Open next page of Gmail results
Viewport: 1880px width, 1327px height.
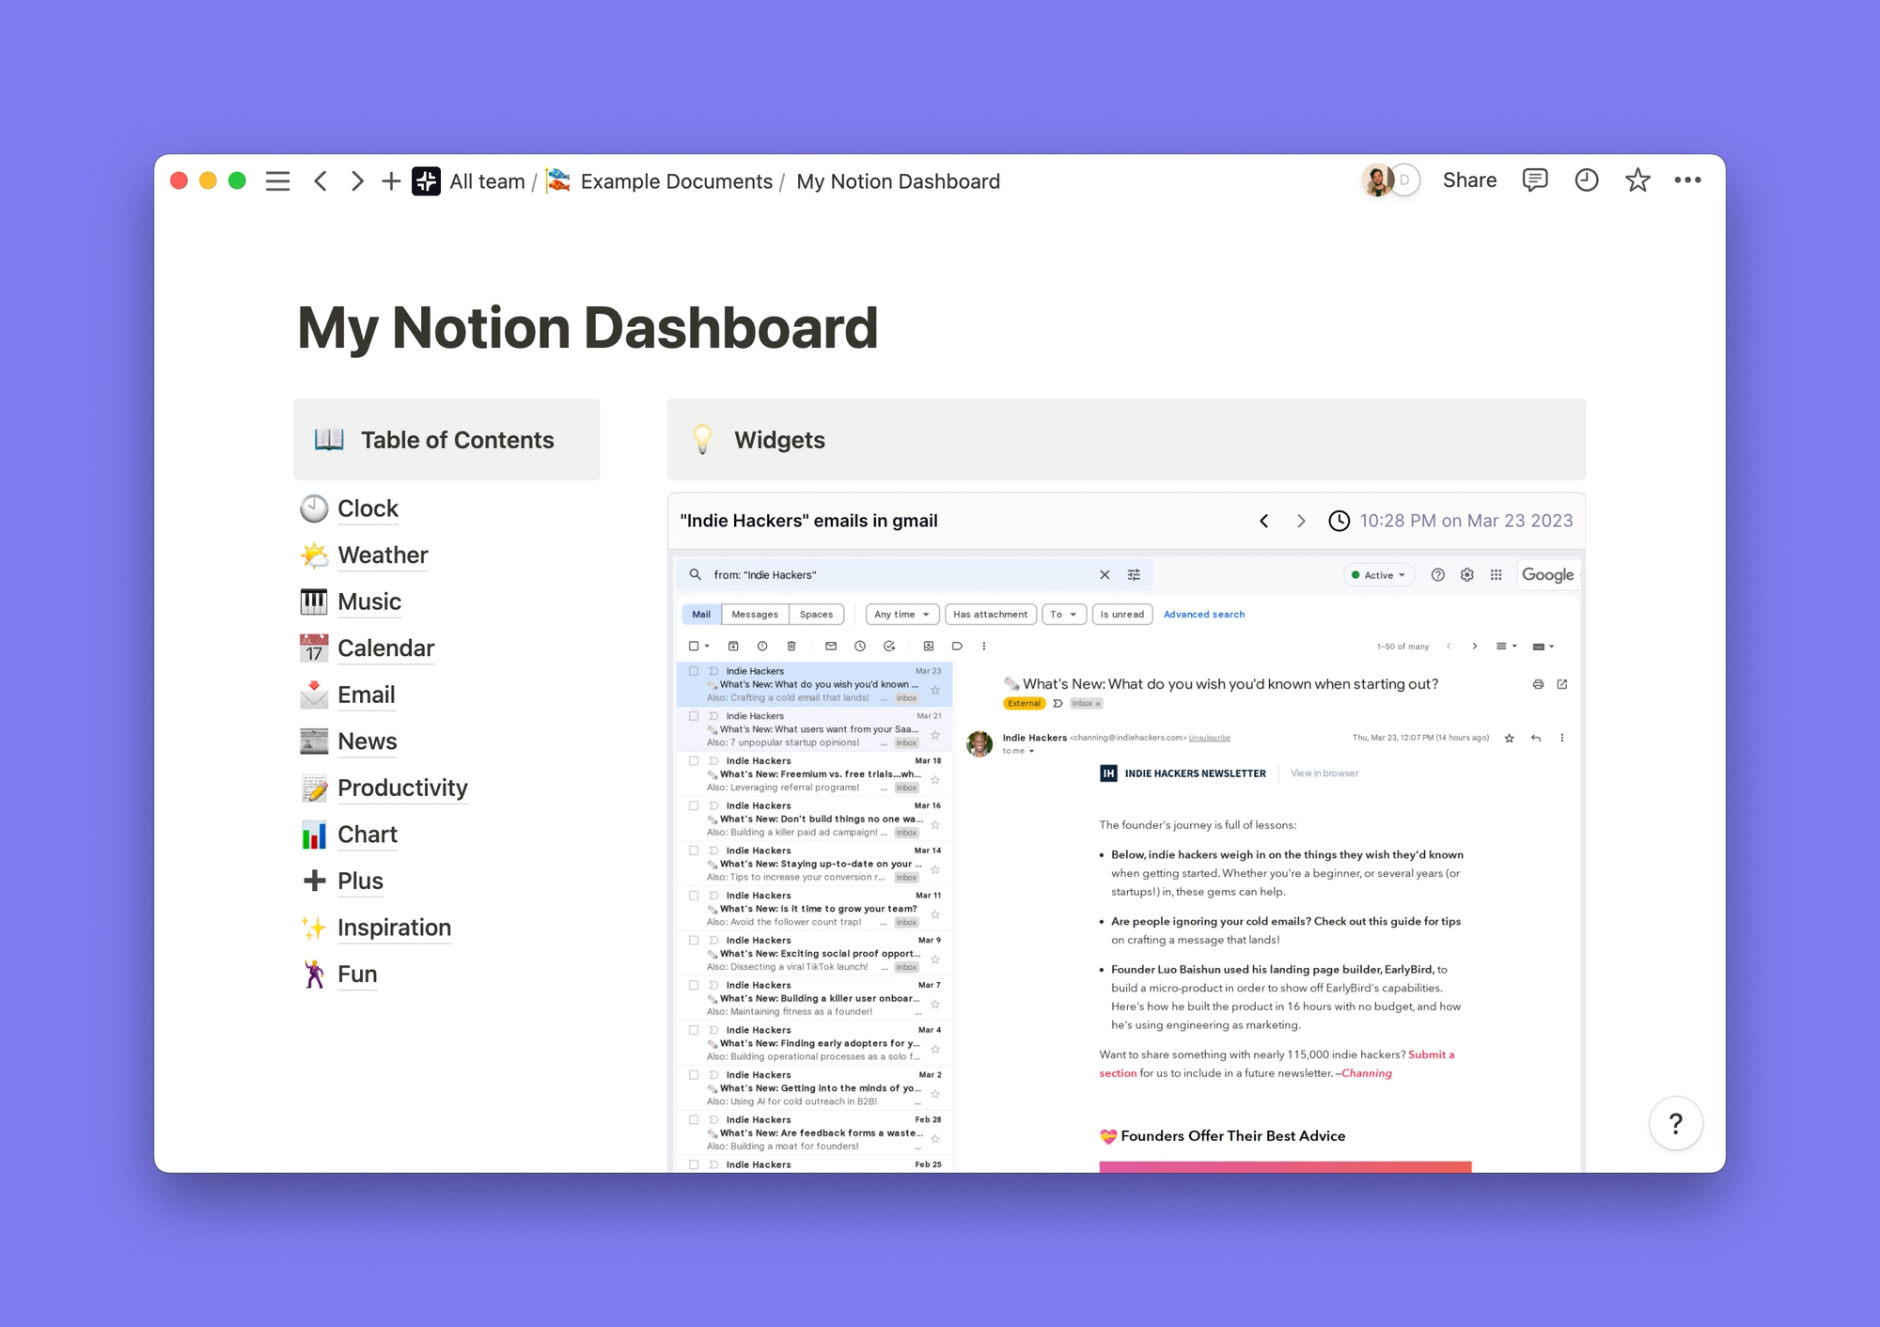pyautogui.click(x=1474, y=646)
